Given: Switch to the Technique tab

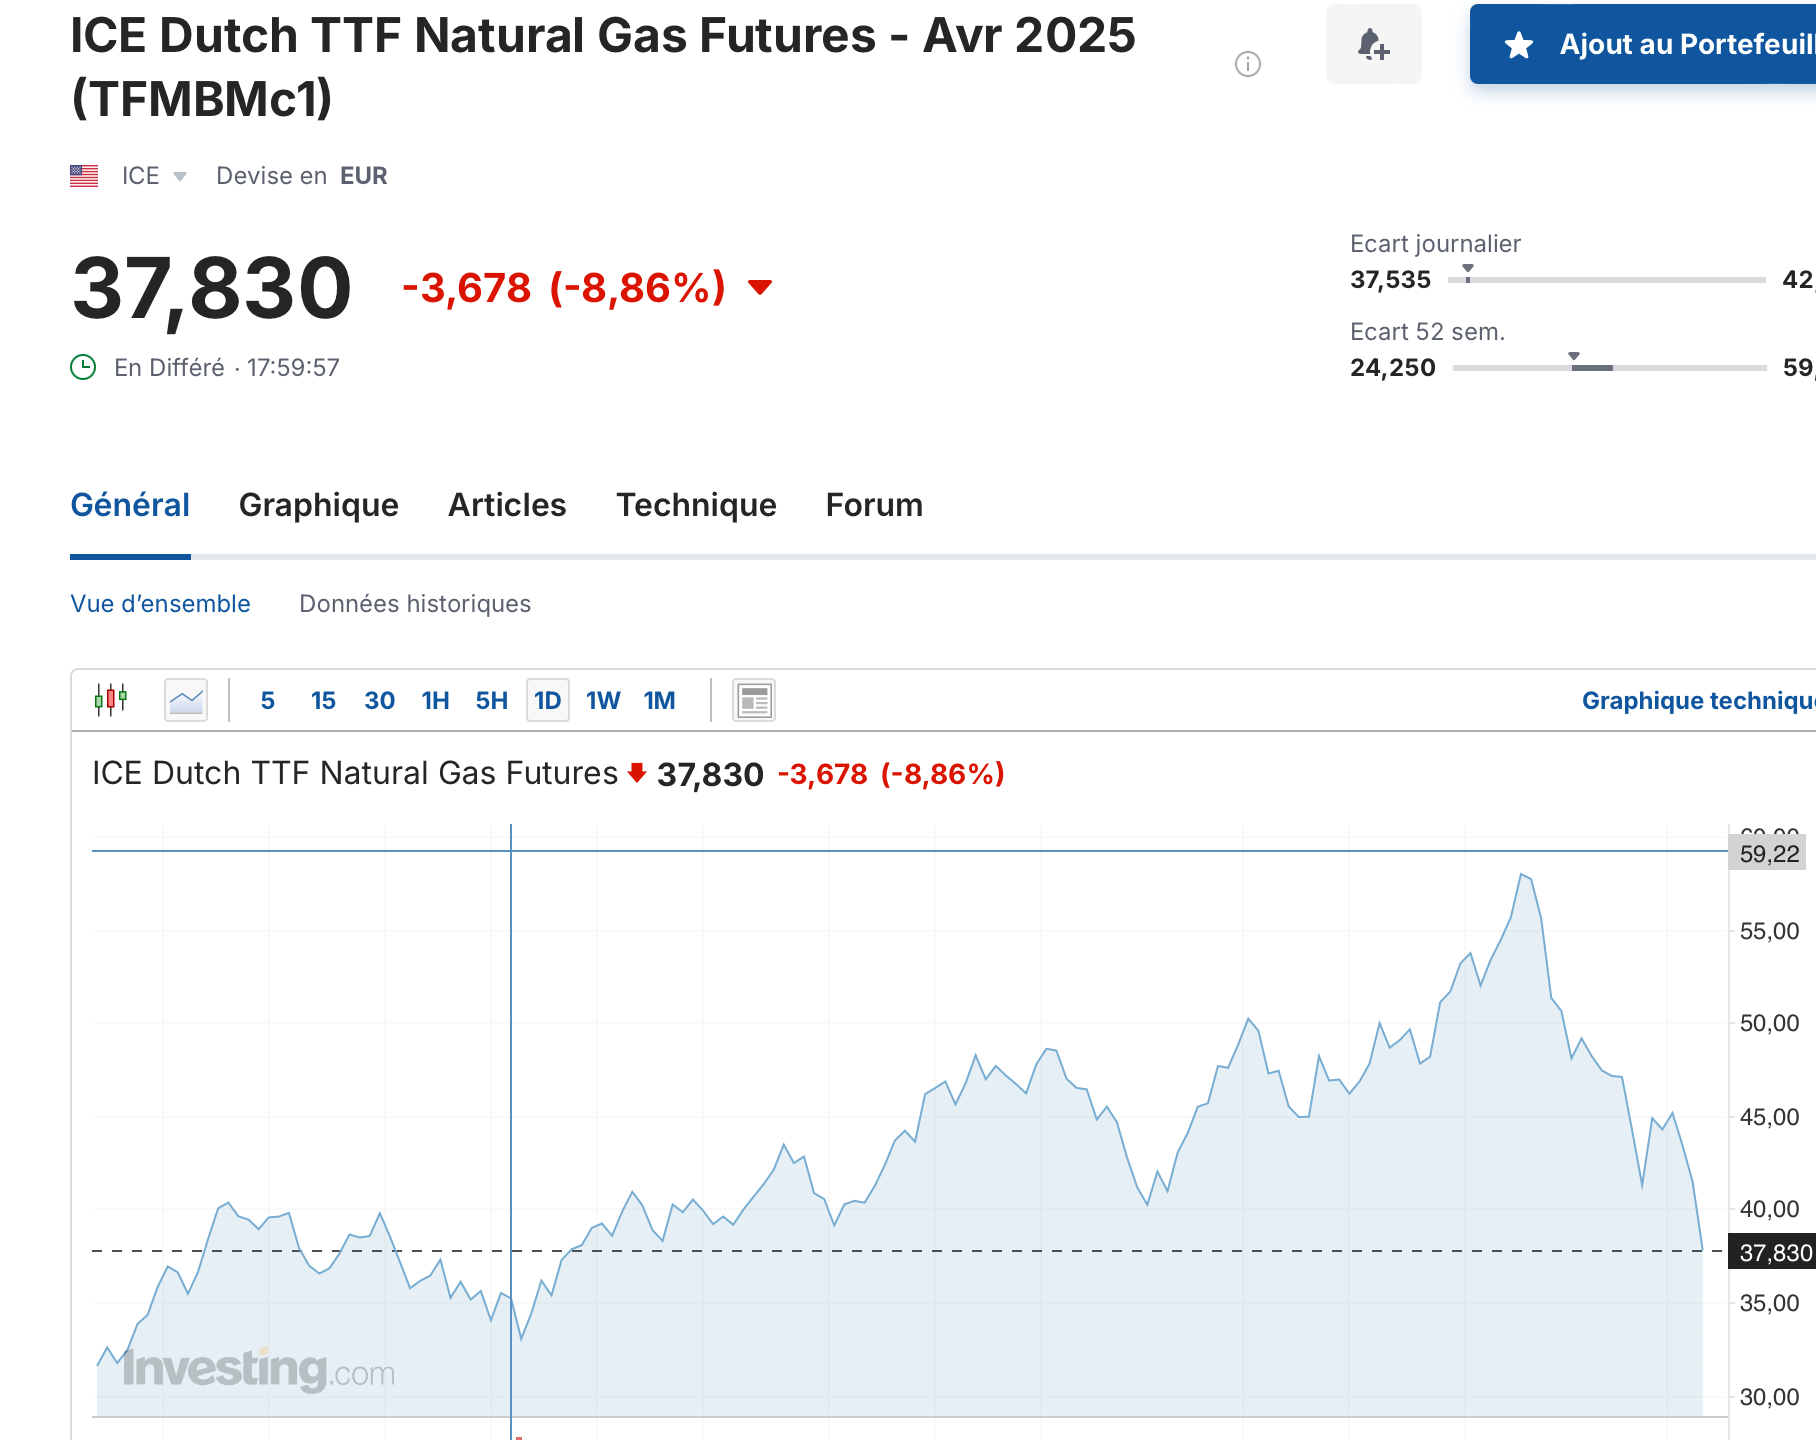Looking at the screenshot, I should (x=696, y=505).
